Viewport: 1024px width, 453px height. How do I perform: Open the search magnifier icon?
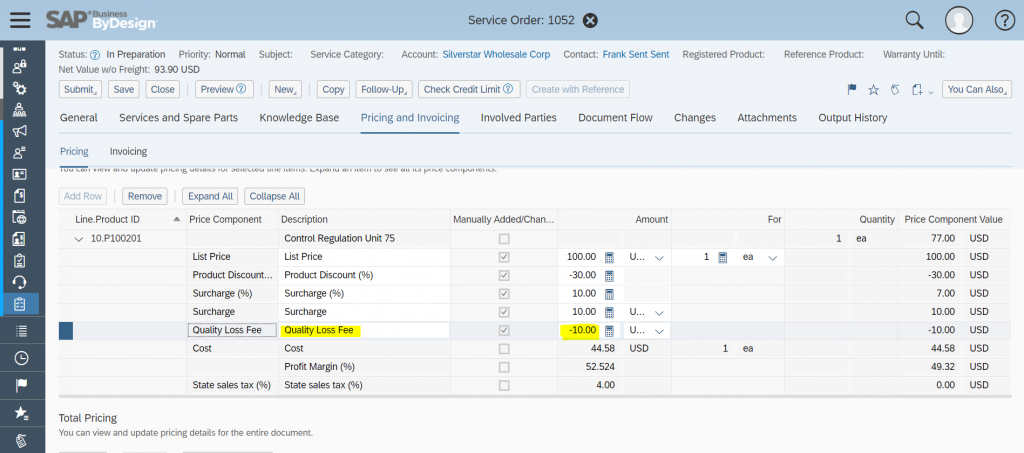(914, 20)
